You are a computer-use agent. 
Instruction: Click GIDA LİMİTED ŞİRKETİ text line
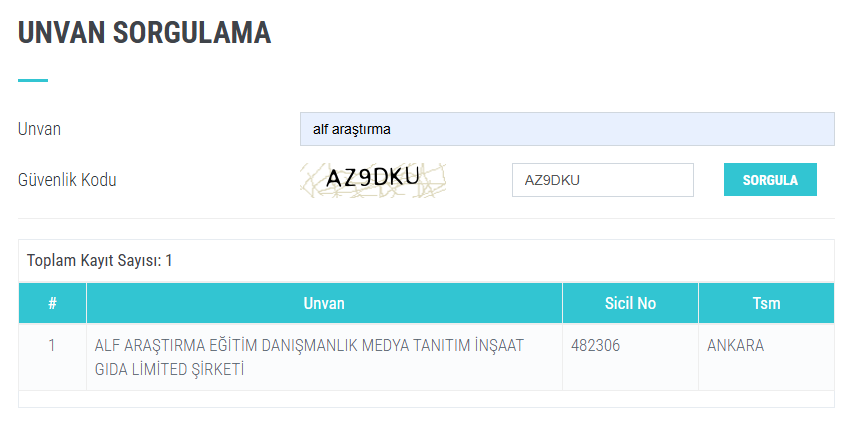point(169,370)
